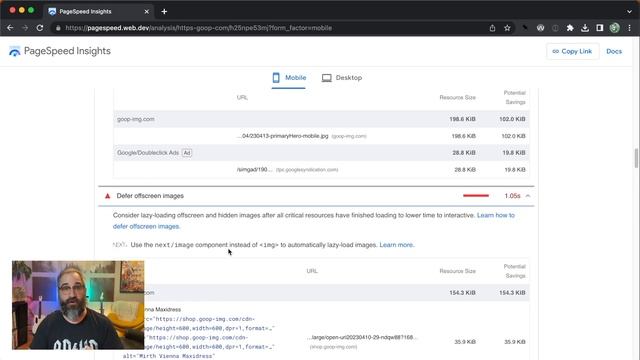Click the browser forward arrow

tap(25, 28)
